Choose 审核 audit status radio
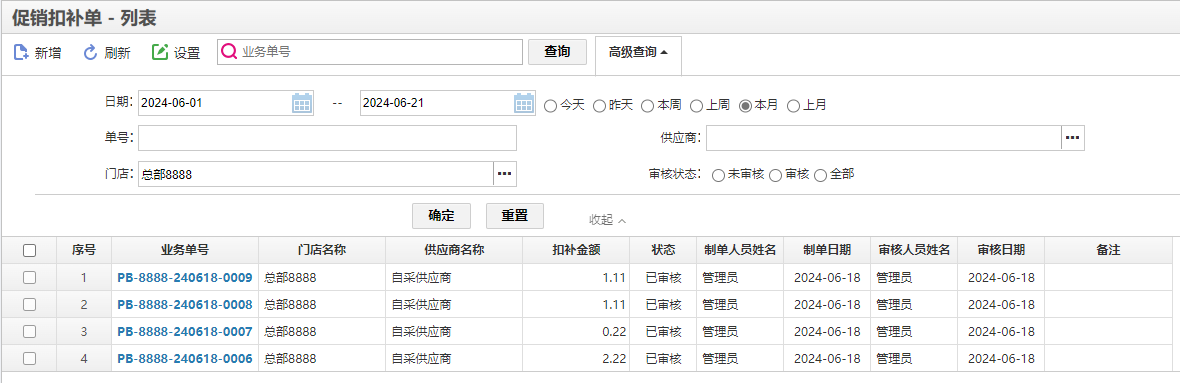1180x383 pixels. click(x=775, y=175)
